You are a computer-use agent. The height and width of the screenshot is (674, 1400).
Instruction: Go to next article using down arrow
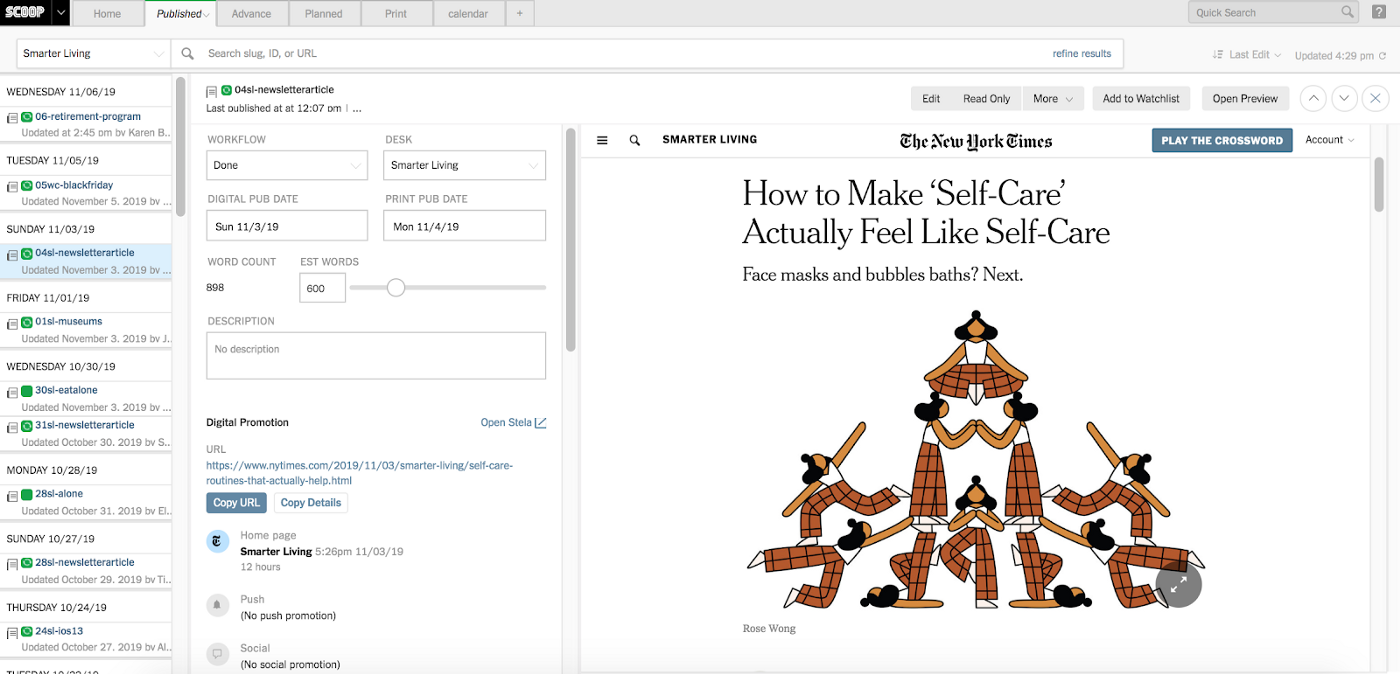point(1345,98)
